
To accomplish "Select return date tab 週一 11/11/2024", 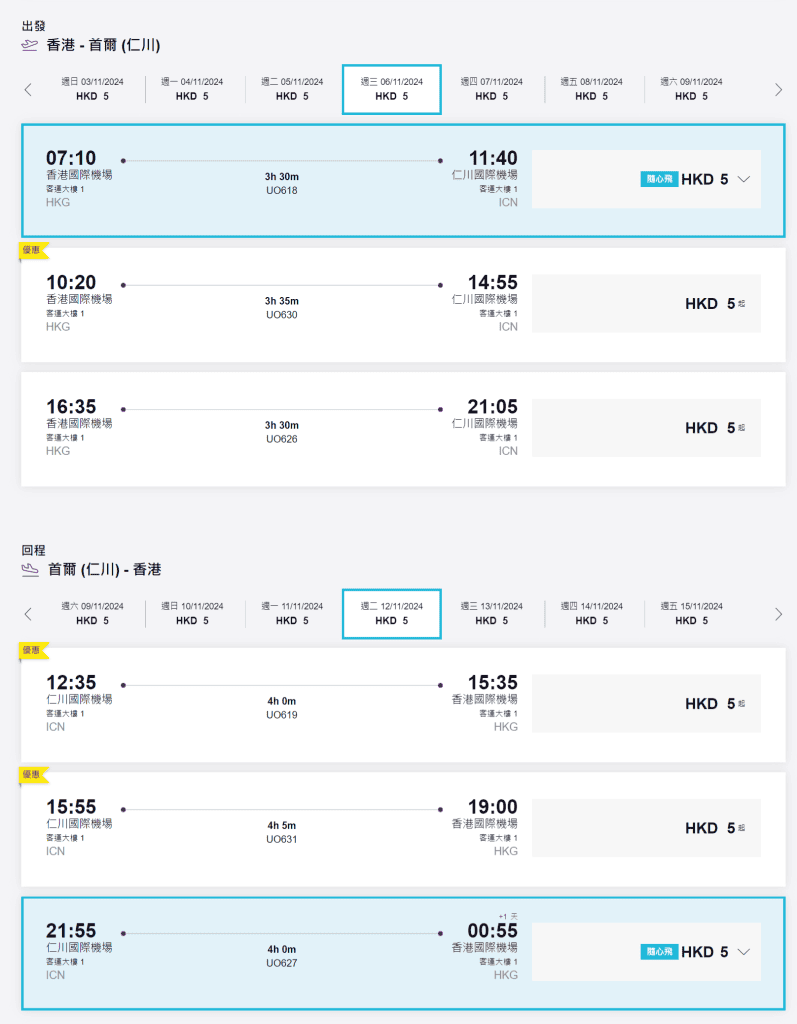I will (292, 613).
